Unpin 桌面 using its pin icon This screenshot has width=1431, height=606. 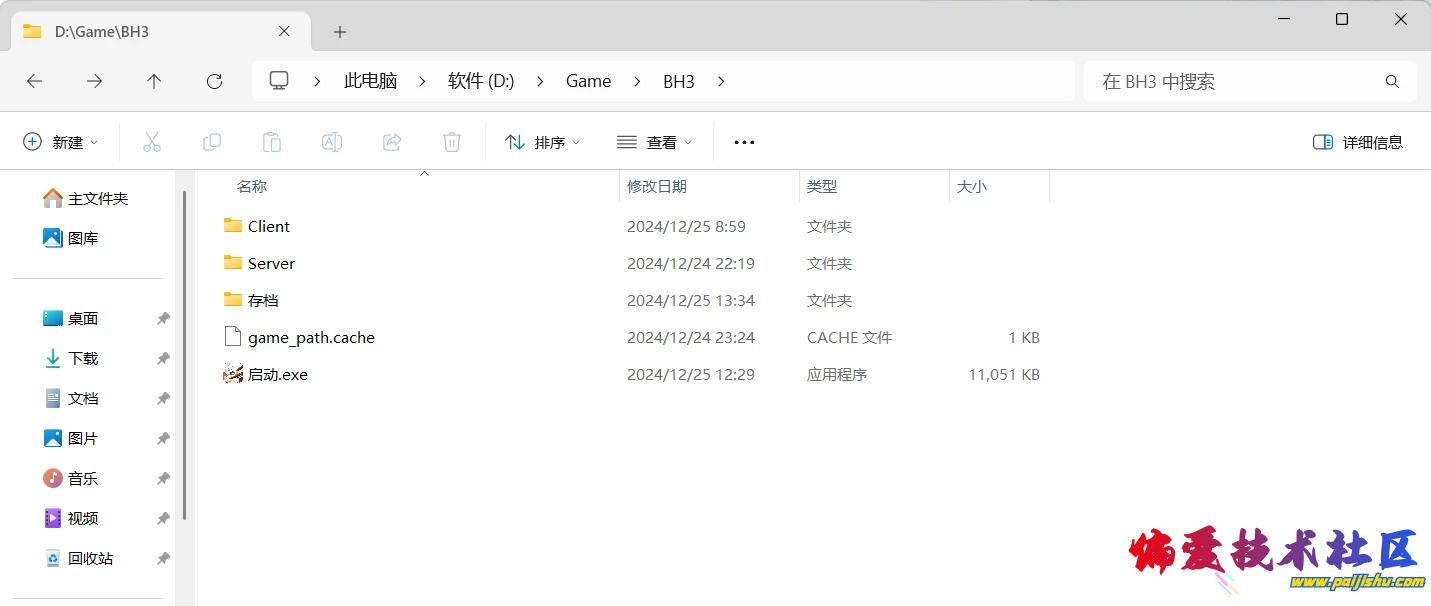point(163,319)
